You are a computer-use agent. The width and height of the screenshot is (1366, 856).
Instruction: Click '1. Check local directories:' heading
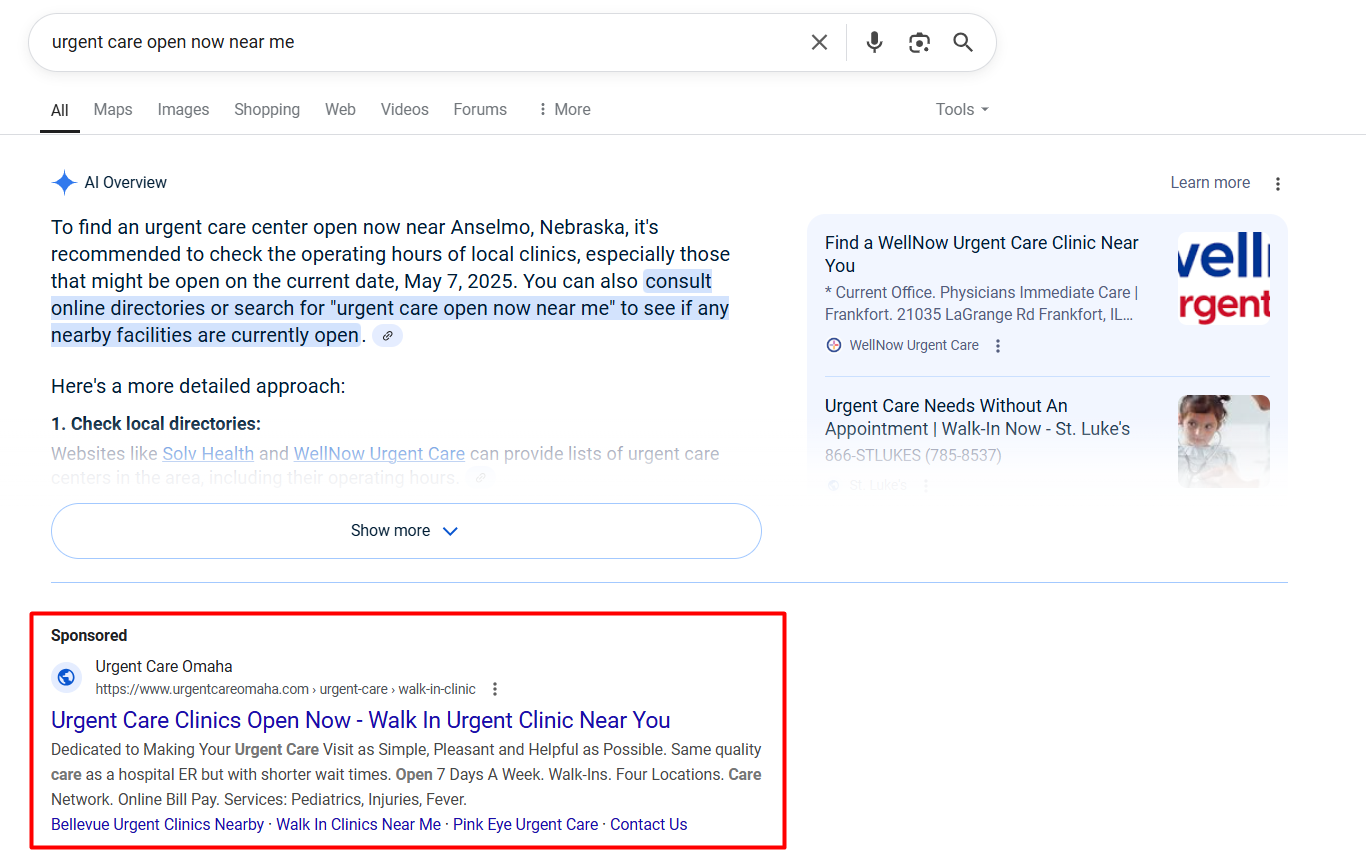tap(156, 424)
